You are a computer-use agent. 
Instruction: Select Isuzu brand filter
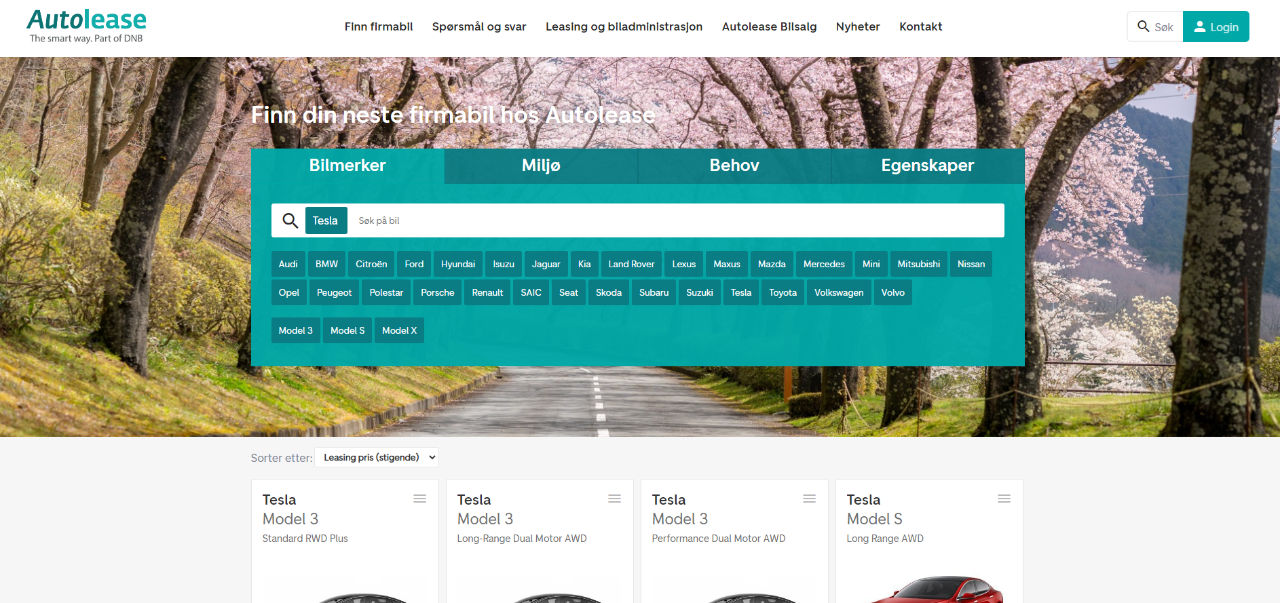click(504, 264)
